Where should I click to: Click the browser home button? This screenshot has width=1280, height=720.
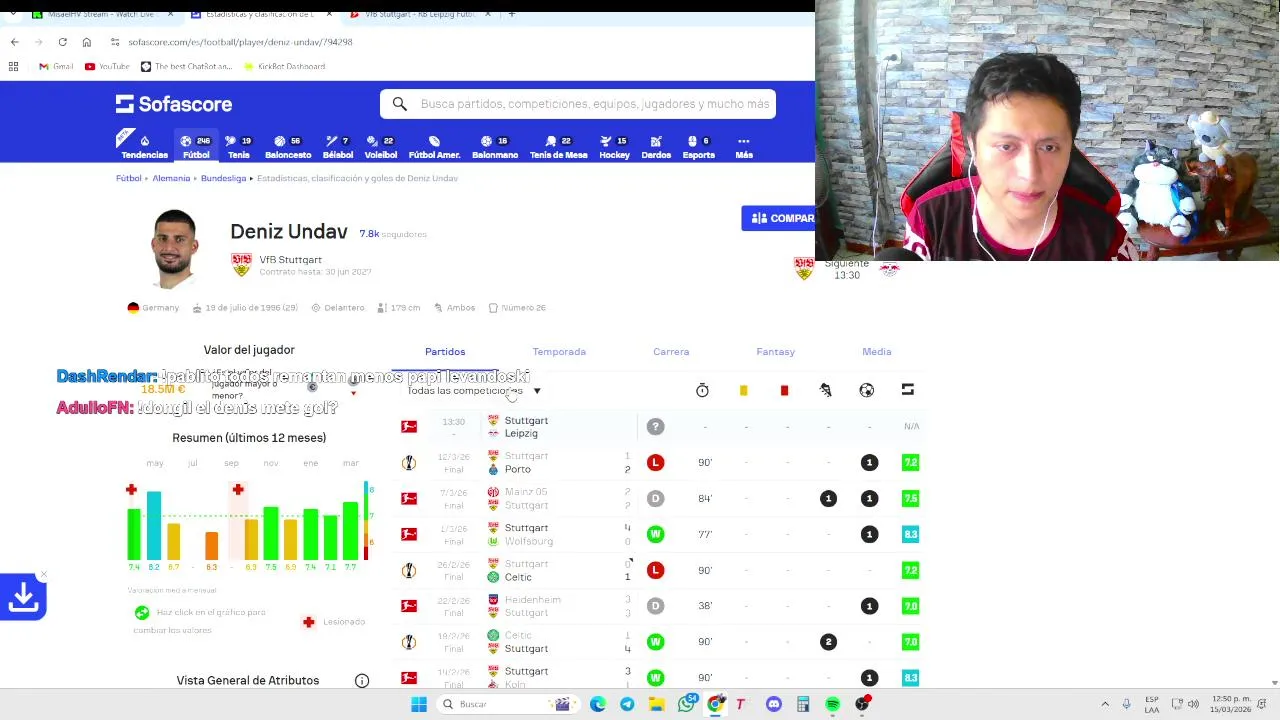tap(86, 42)
